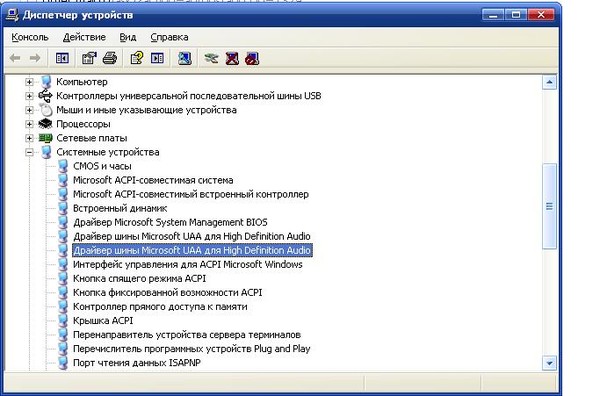Click the scrollbar down arrow

click(549, 363)
